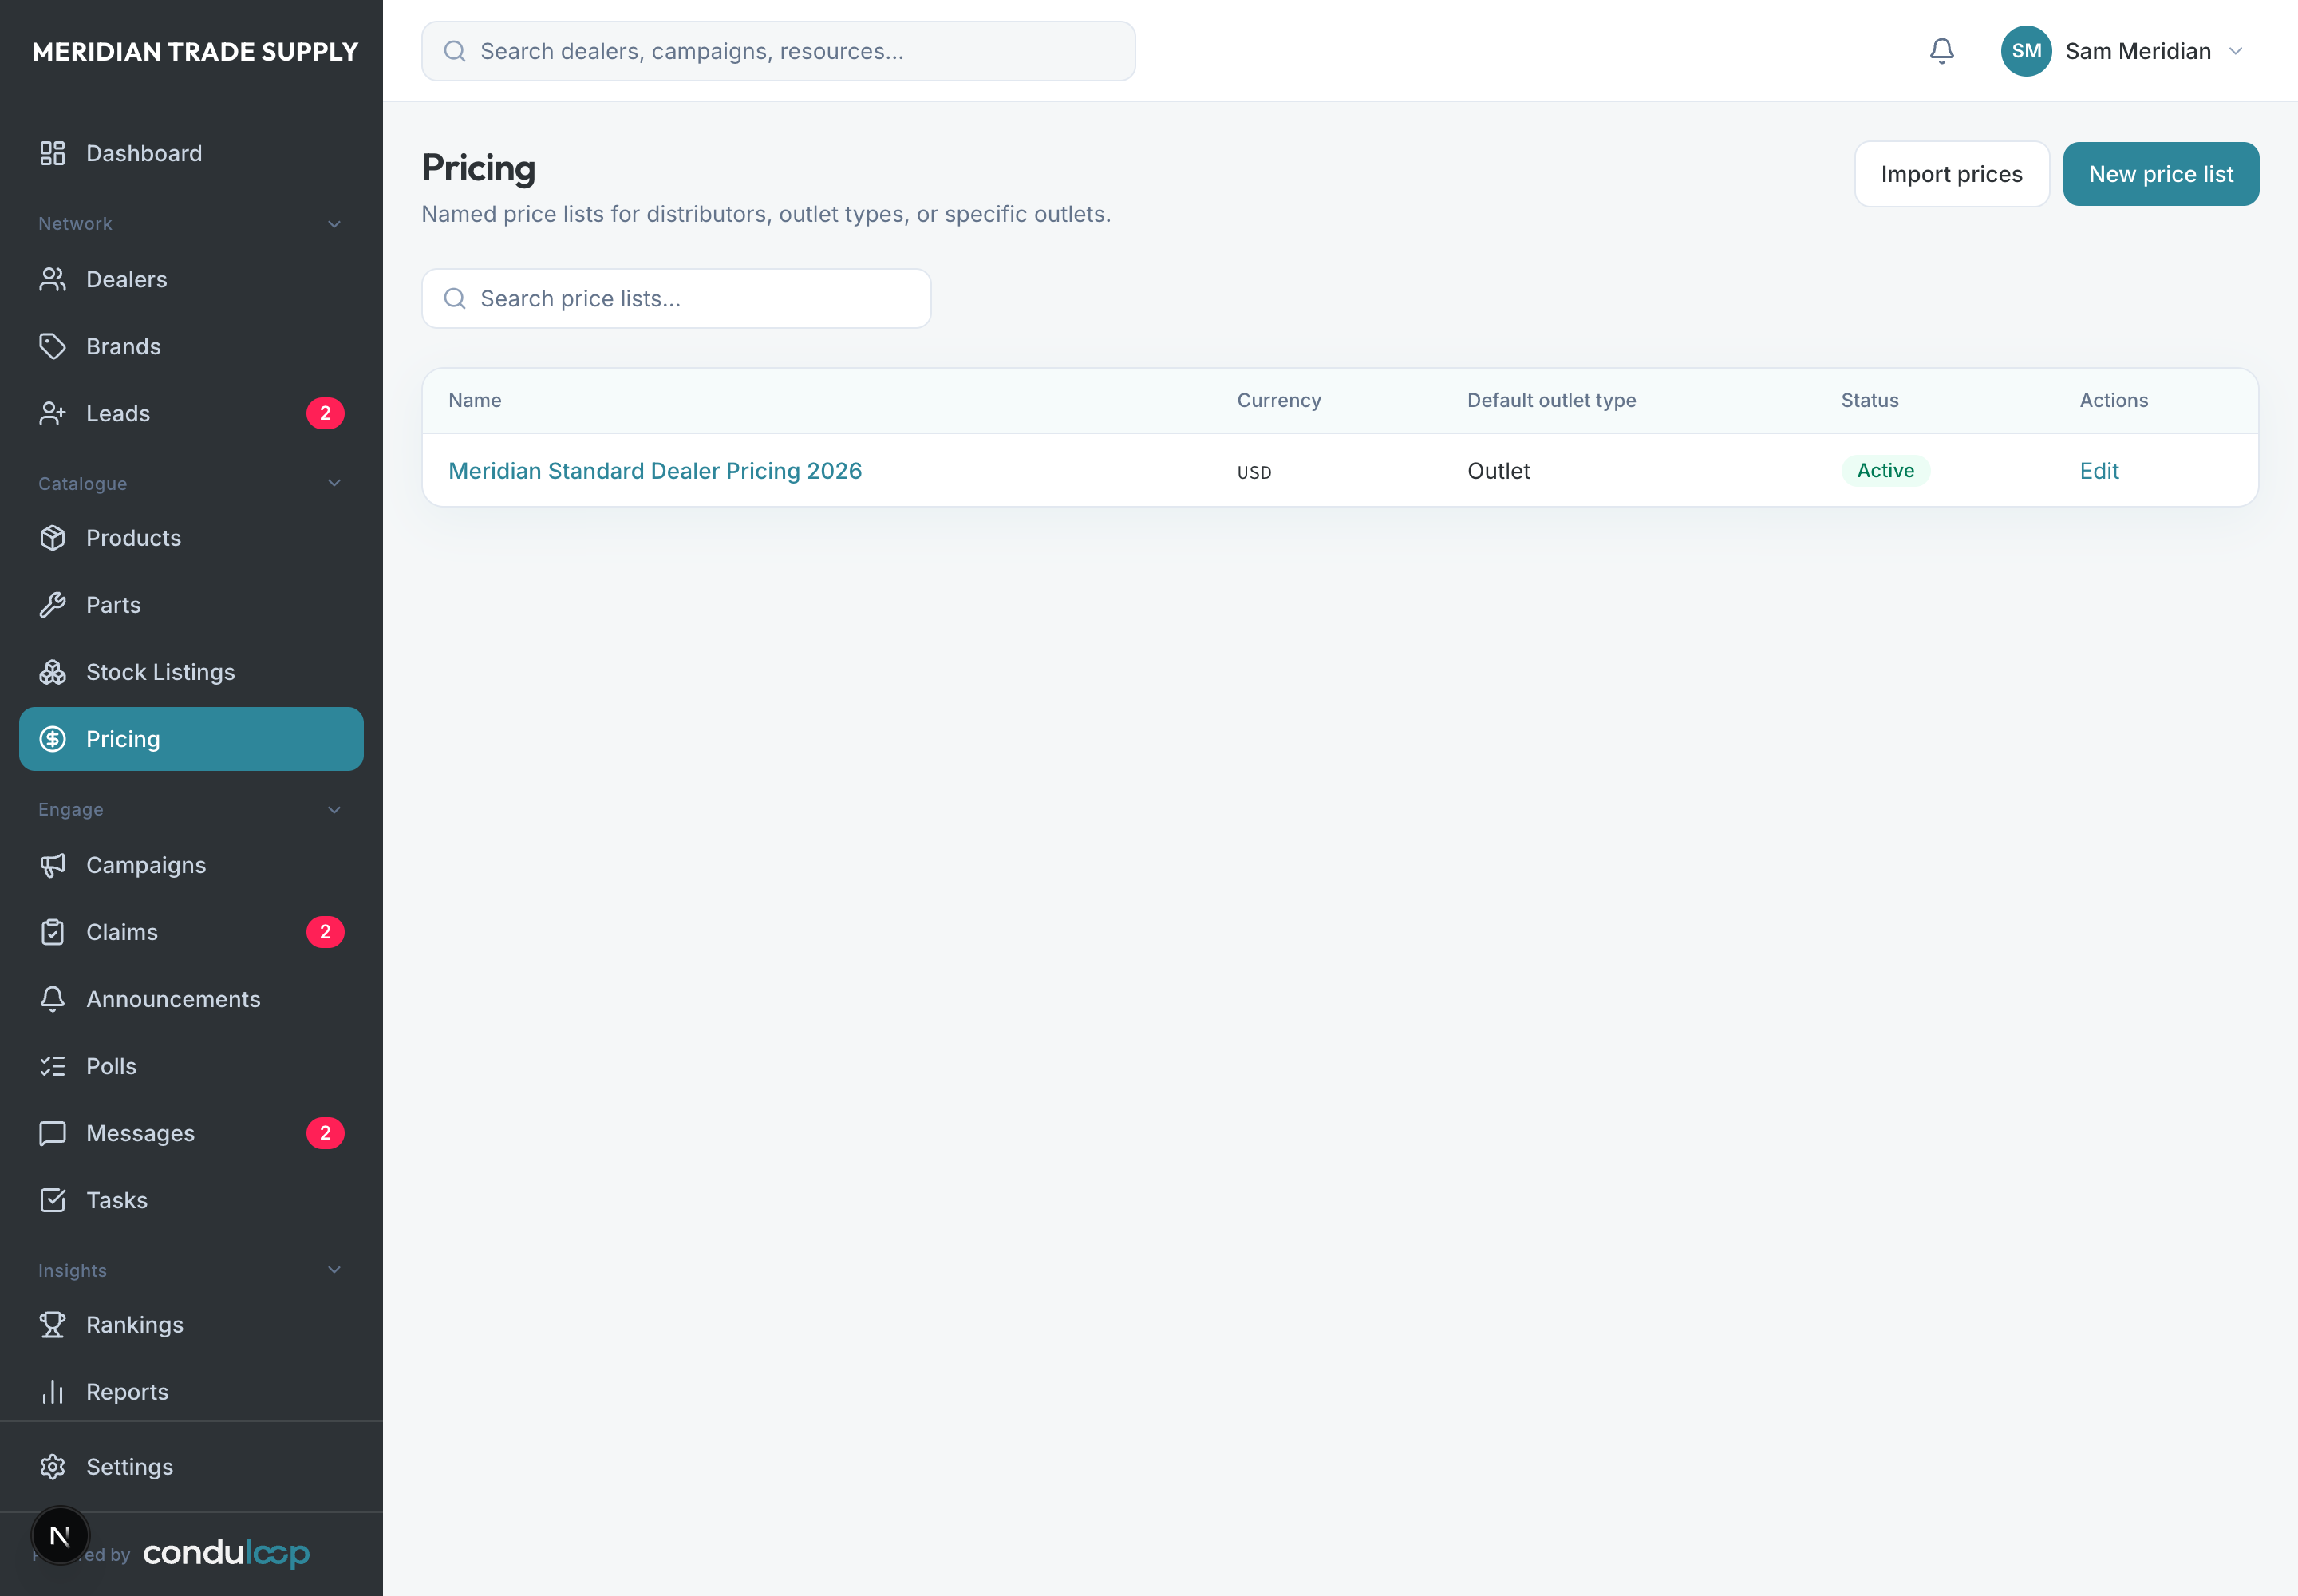Screen dimensions: 2298x1596
Task: Click the Actions column header
Action: coord(2113,400)
